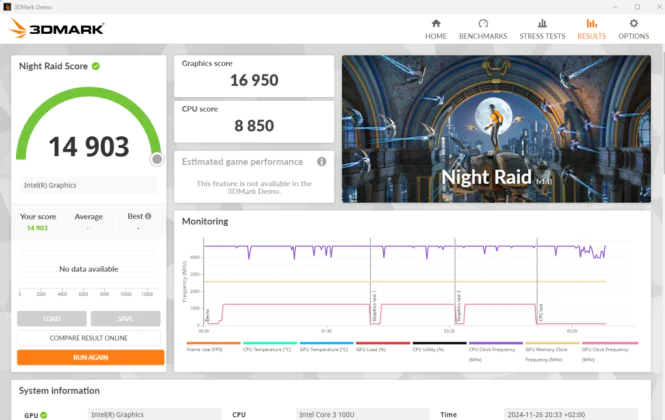
Task: Click the Home house icon
Action: click(436, 23)
